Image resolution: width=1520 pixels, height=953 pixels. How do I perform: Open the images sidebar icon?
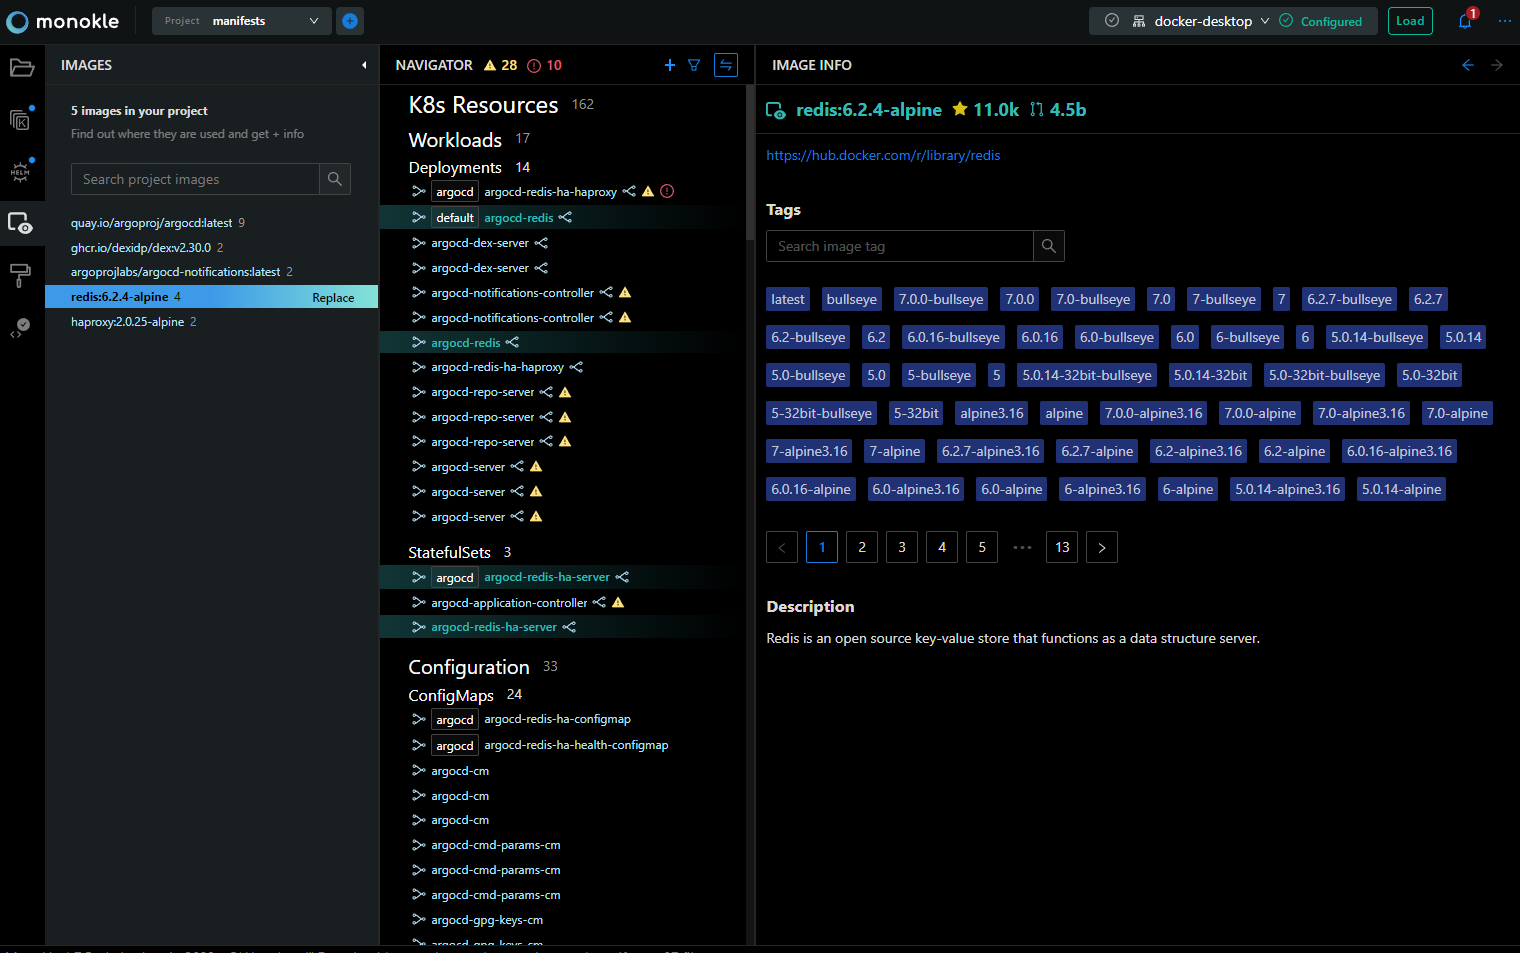21,223
